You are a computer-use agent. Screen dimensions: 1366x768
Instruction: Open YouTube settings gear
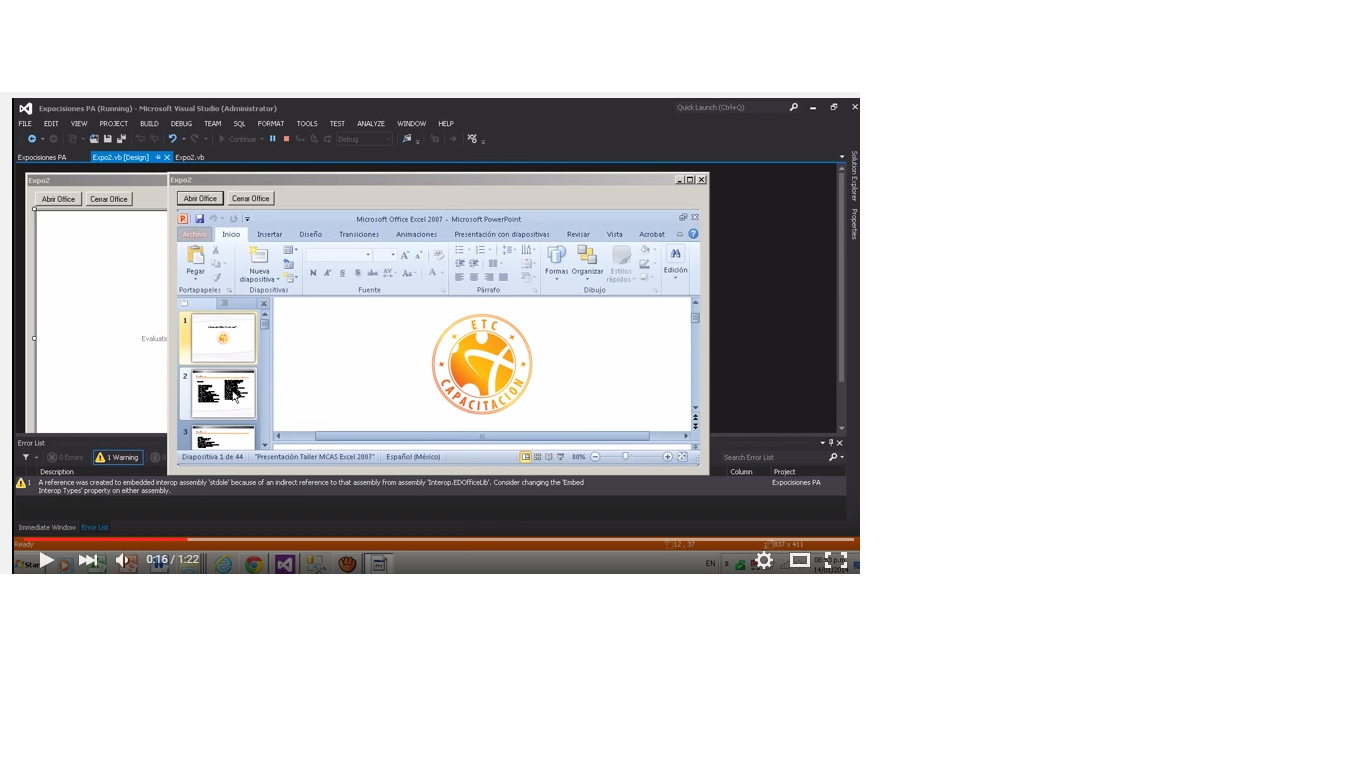[x=764, y=560]
